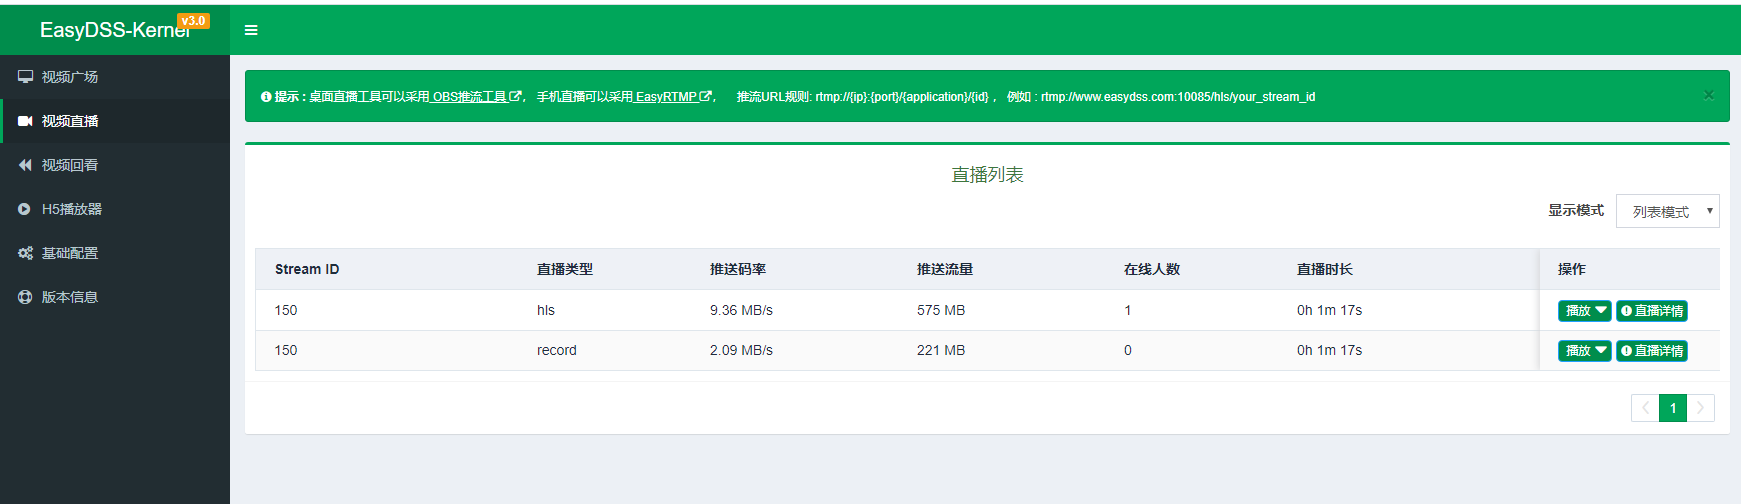
Task: Click the lifebuoy icon beside 版本信息
Action: [25, 297]
